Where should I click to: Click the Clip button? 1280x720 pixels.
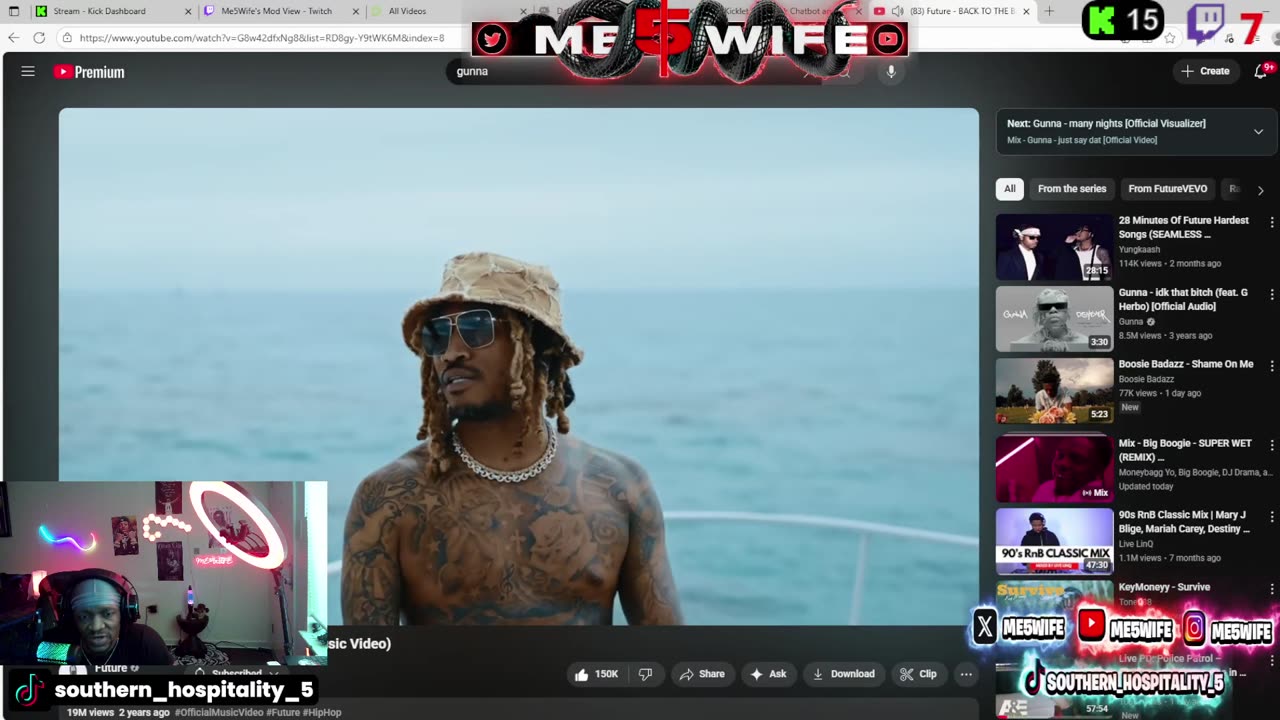click(x=918, y=674)
